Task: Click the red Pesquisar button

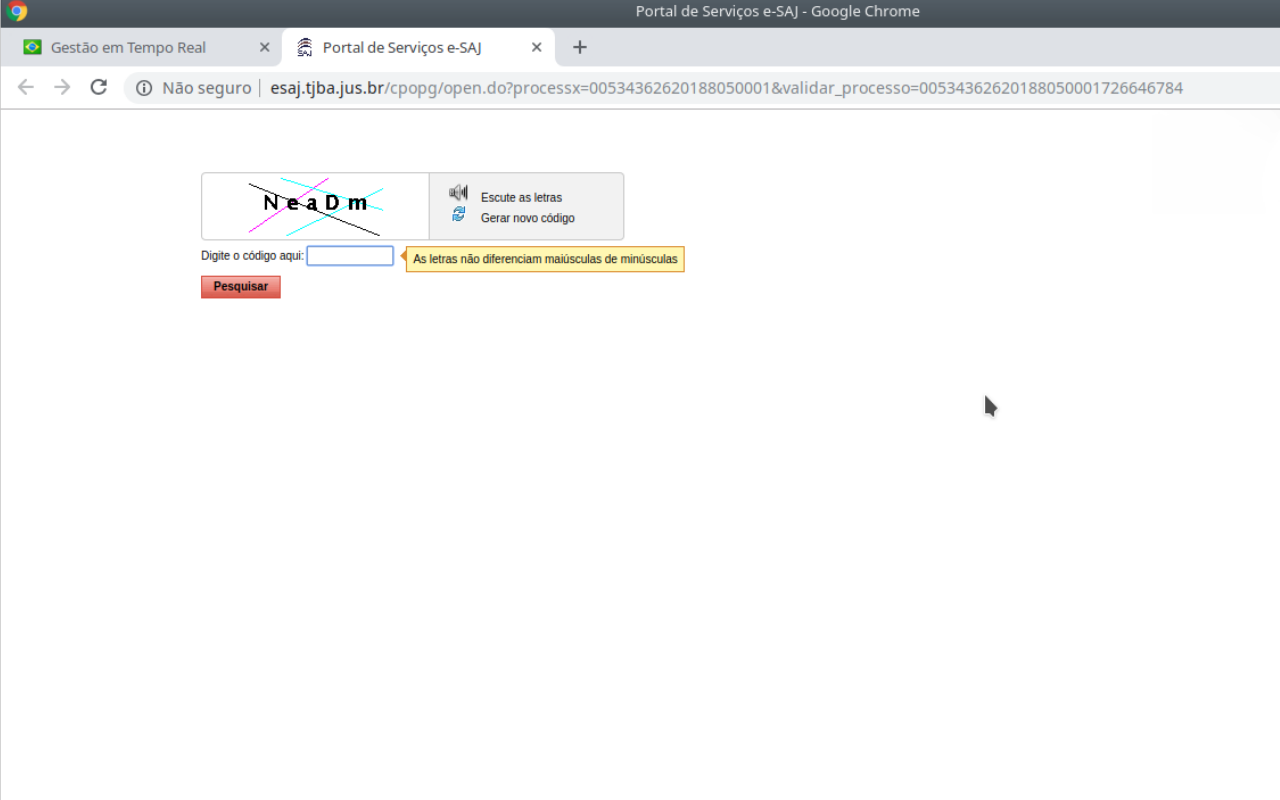Action: (241, 287)
